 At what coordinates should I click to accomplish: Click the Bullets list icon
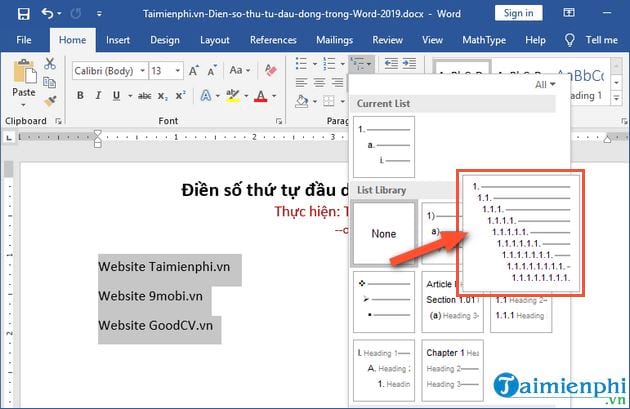[x=302, y=63]
